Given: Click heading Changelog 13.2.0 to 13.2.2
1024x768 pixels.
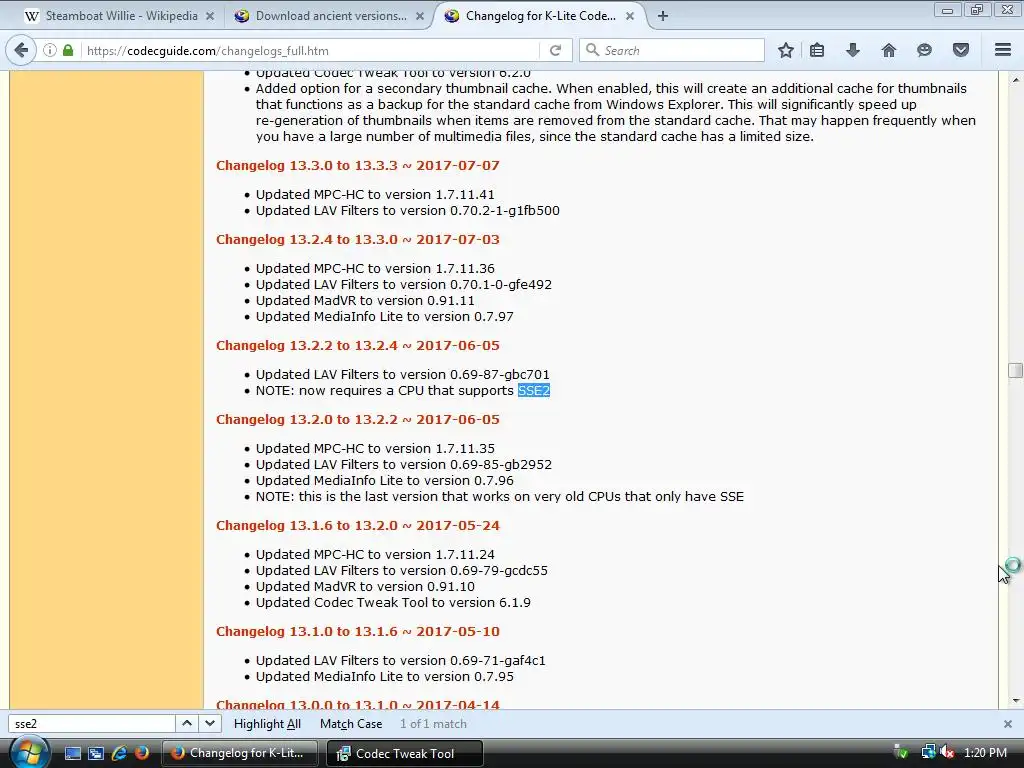Looking at the screenshot, I should click(x=358, y=419).
